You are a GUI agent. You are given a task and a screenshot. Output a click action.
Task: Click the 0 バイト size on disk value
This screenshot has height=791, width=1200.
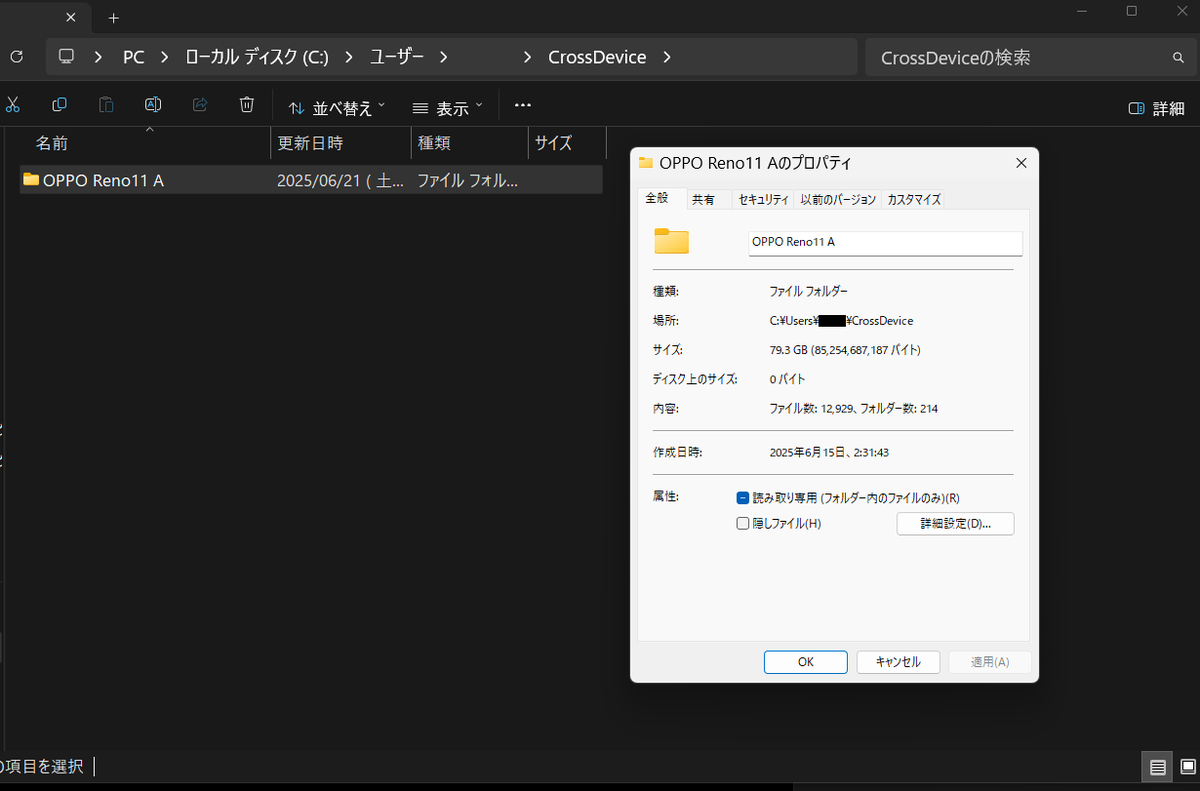click(787, 379)
